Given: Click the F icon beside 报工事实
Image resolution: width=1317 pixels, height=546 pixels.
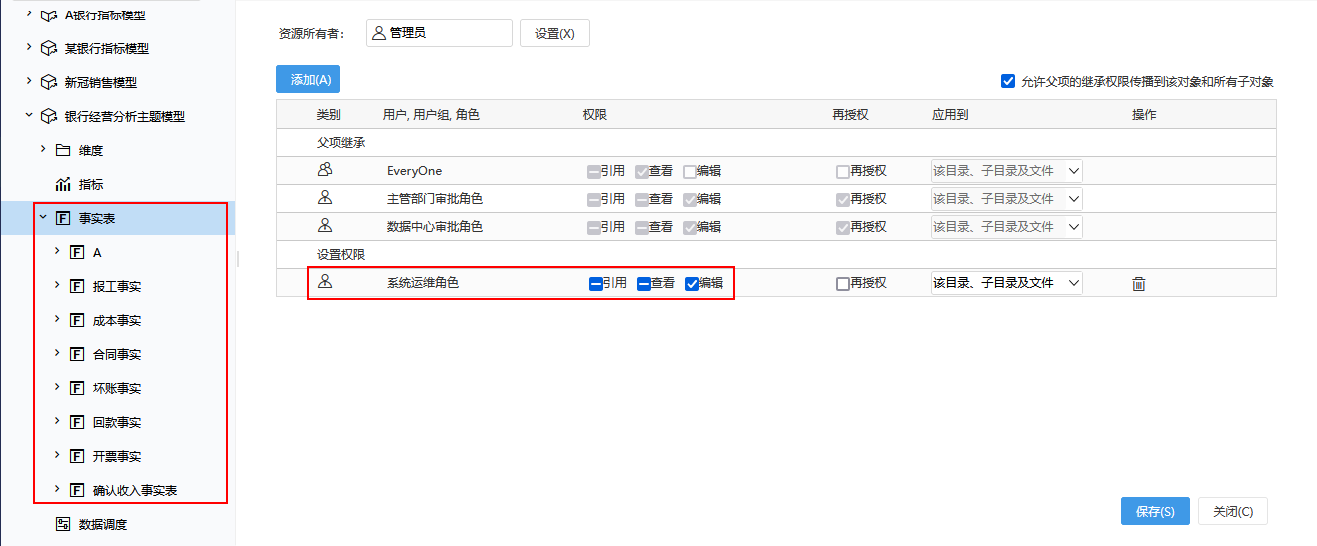Looking at the screenshot, I should click(x=77, y=286).
